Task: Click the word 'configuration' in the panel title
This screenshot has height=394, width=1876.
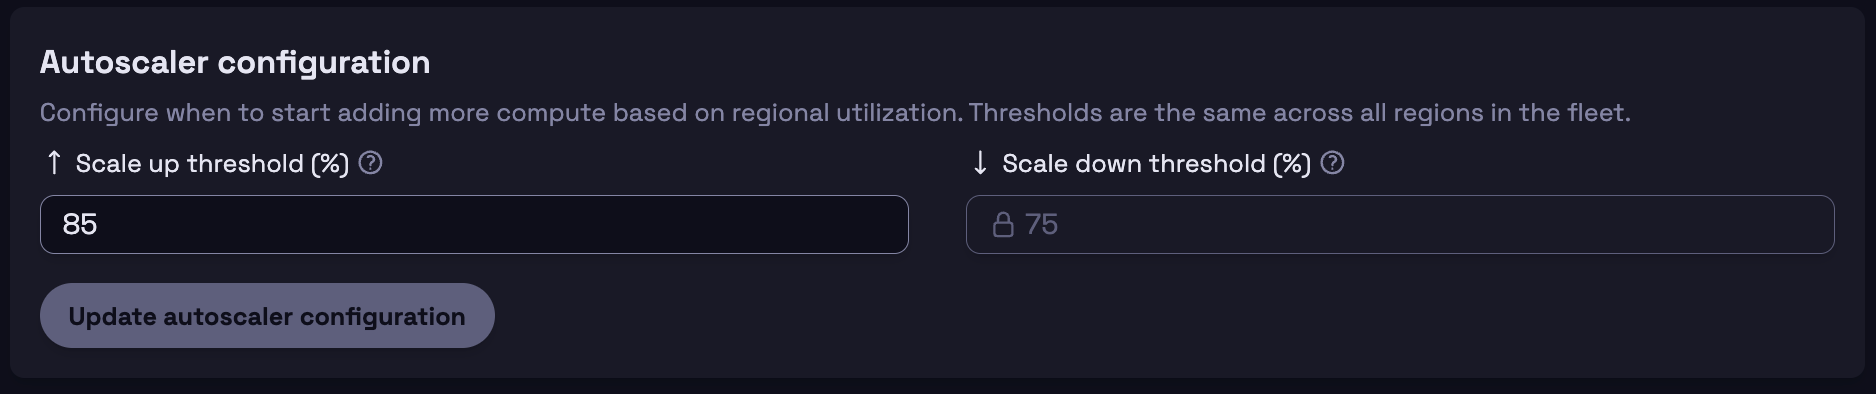Action: (x=323, y=63)
